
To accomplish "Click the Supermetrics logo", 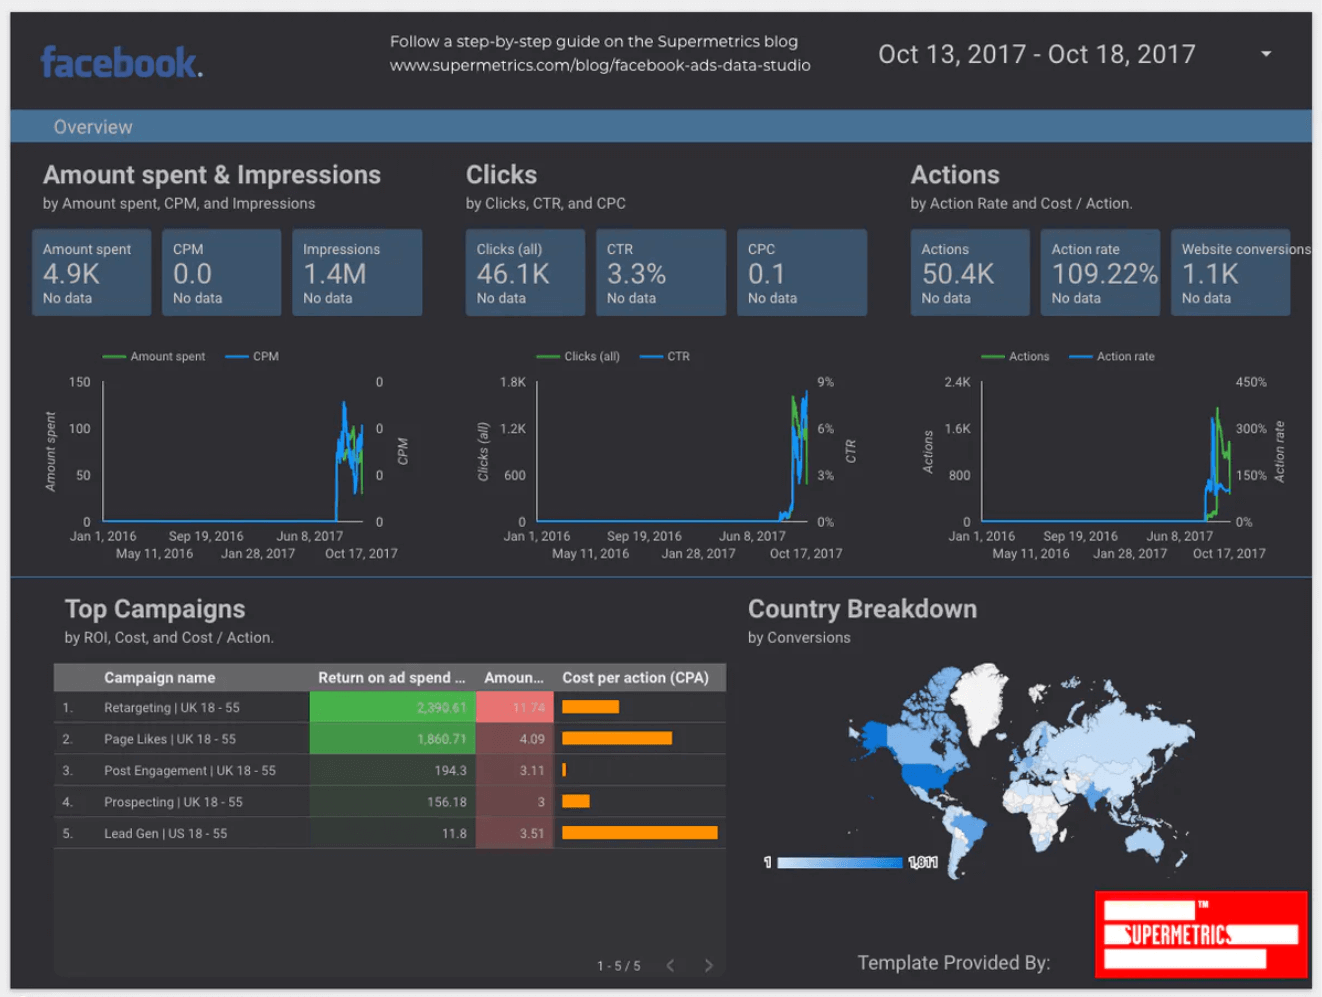I will (x=1201, y=934).
